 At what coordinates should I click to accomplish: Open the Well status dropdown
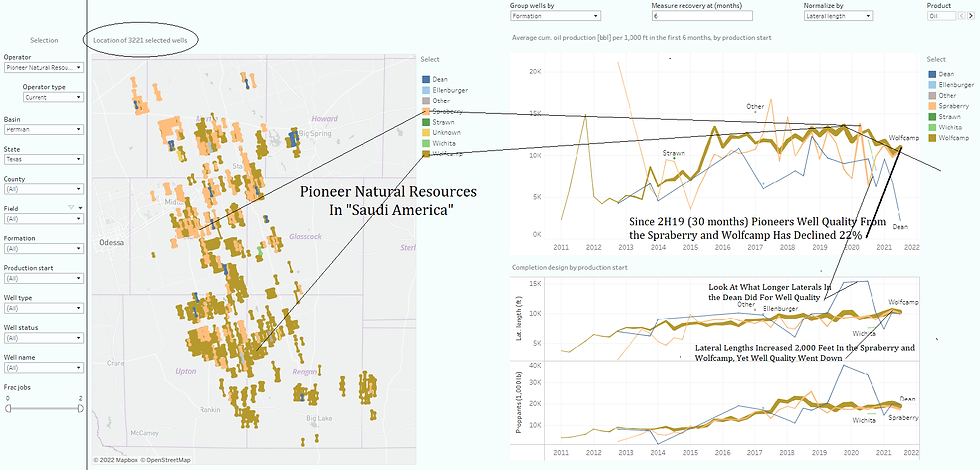tap(43, 338)
